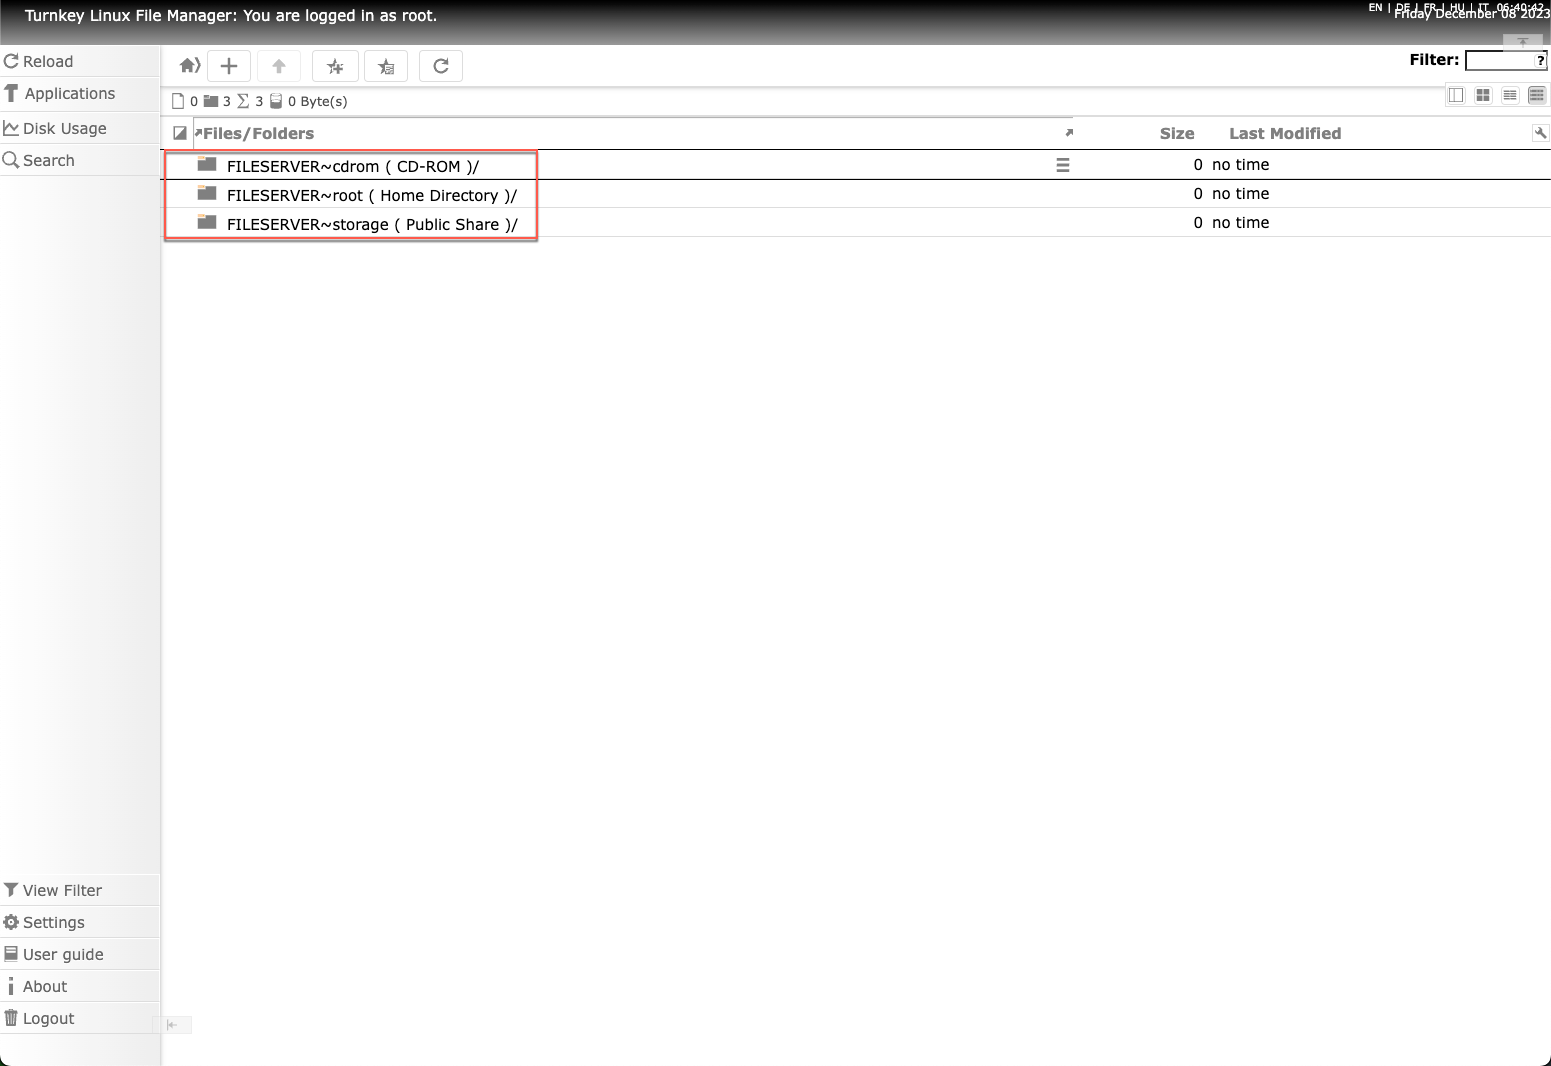Navigate home using the house icon

click(189, 65)
